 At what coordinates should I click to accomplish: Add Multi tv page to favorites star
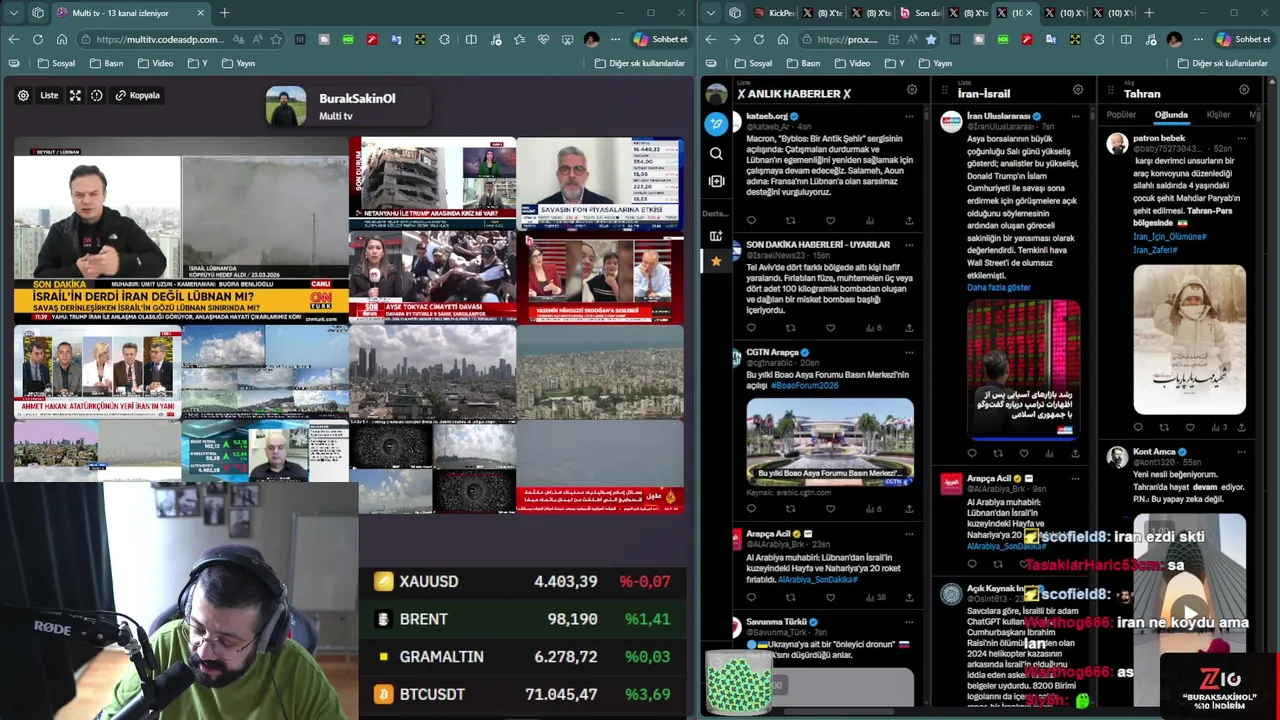coord(276,39)
